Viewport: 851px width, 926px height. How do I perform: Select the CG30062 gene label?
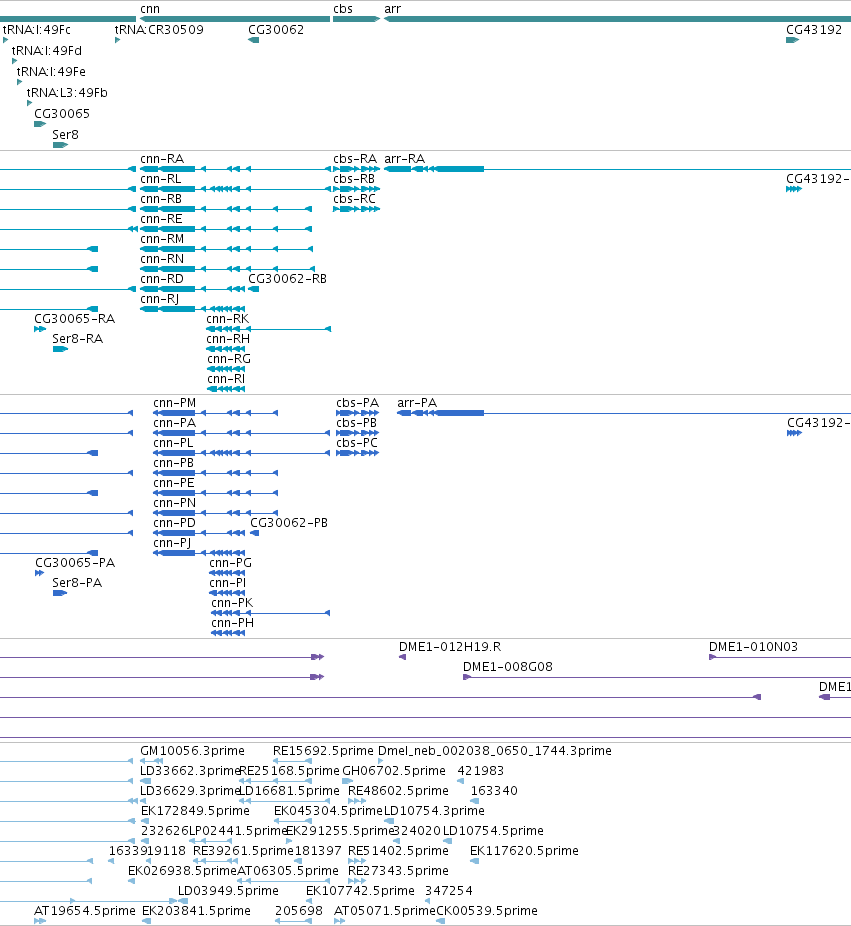(276, 30)
